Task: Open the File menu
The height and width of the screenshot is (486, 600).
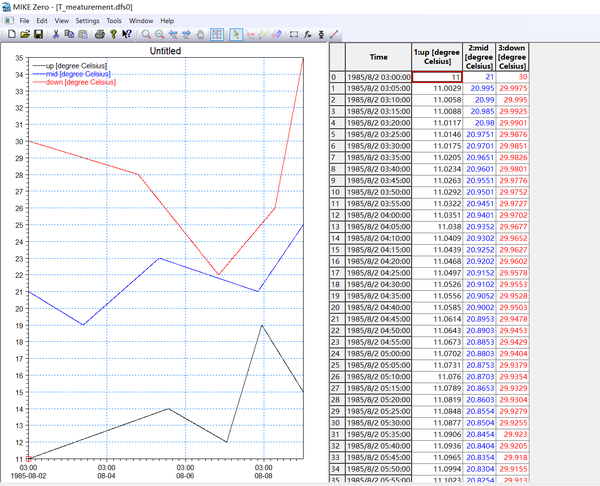Action: [x=25, y=20]
